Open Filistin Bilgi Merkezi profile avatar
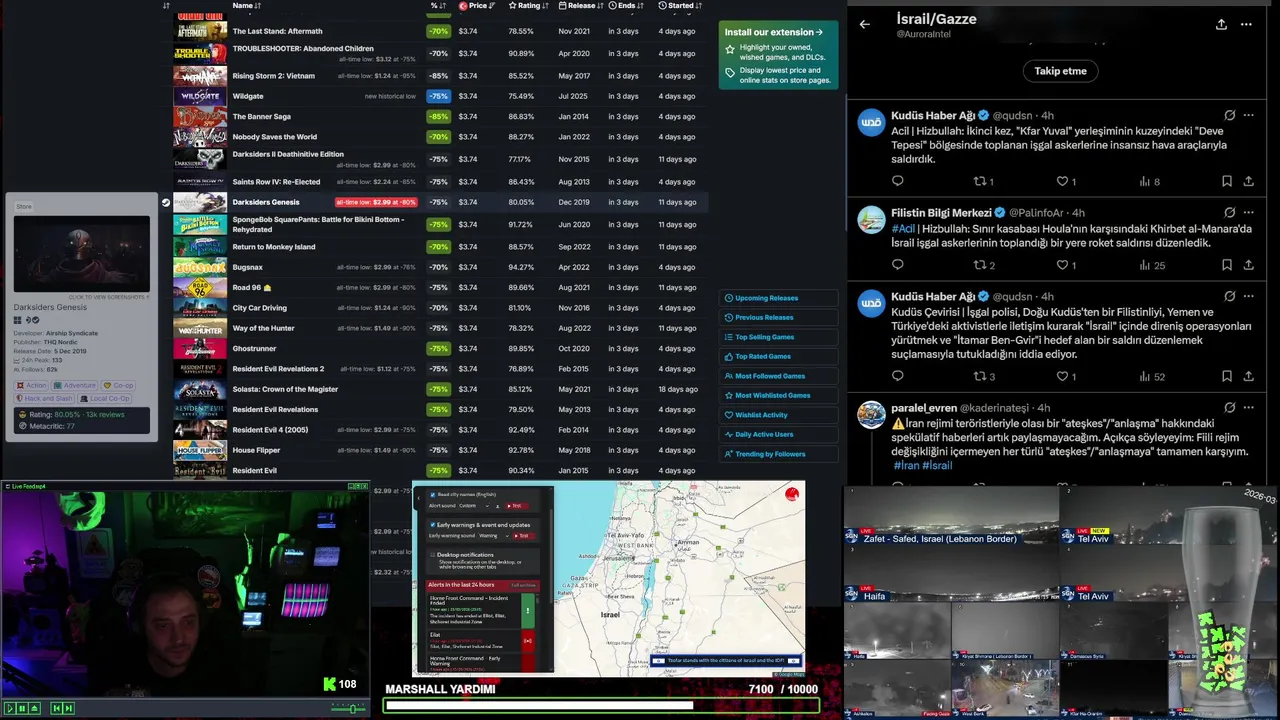This screenshot has width=1280, height=720. [x=871, y=219]
